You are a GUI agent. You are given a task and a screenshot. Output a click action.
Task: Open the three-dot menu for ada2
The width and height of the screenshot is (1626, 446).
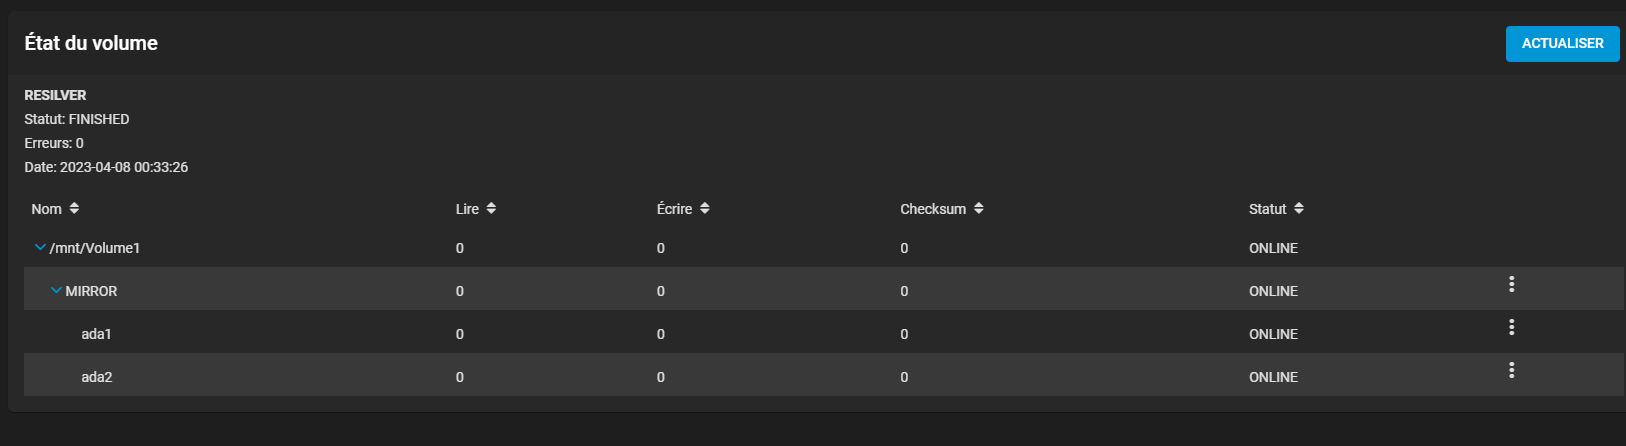pyautogui.click(x=1511, y=371)
